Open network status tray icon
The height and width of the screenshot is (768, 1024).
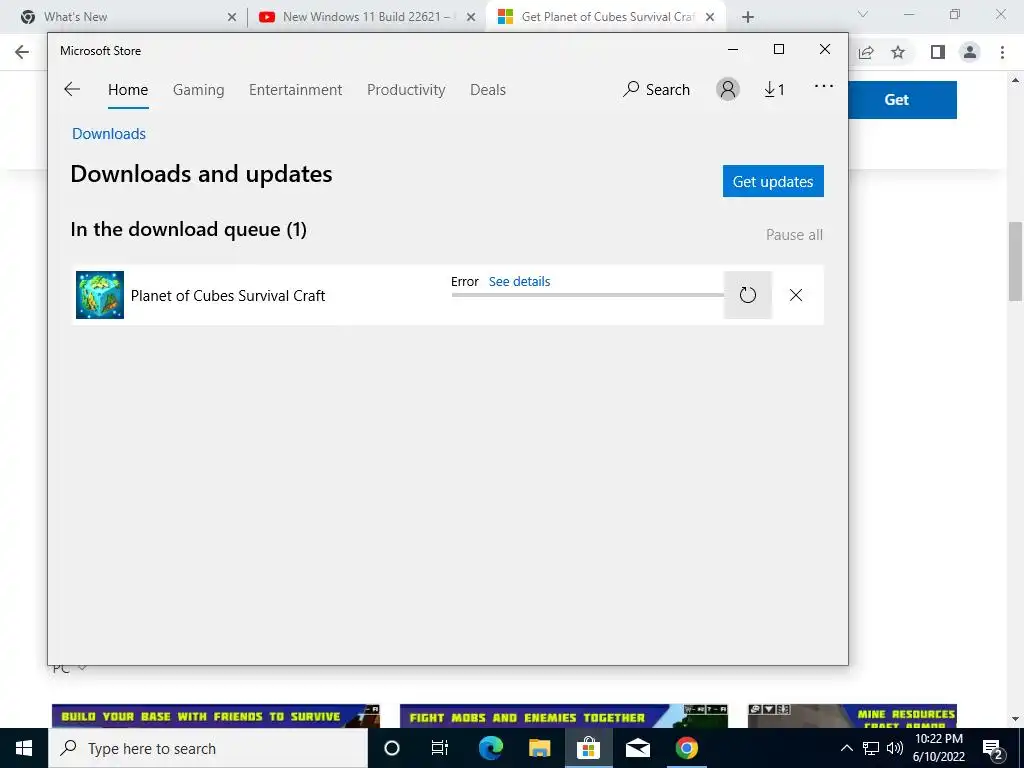coord(871,748)
